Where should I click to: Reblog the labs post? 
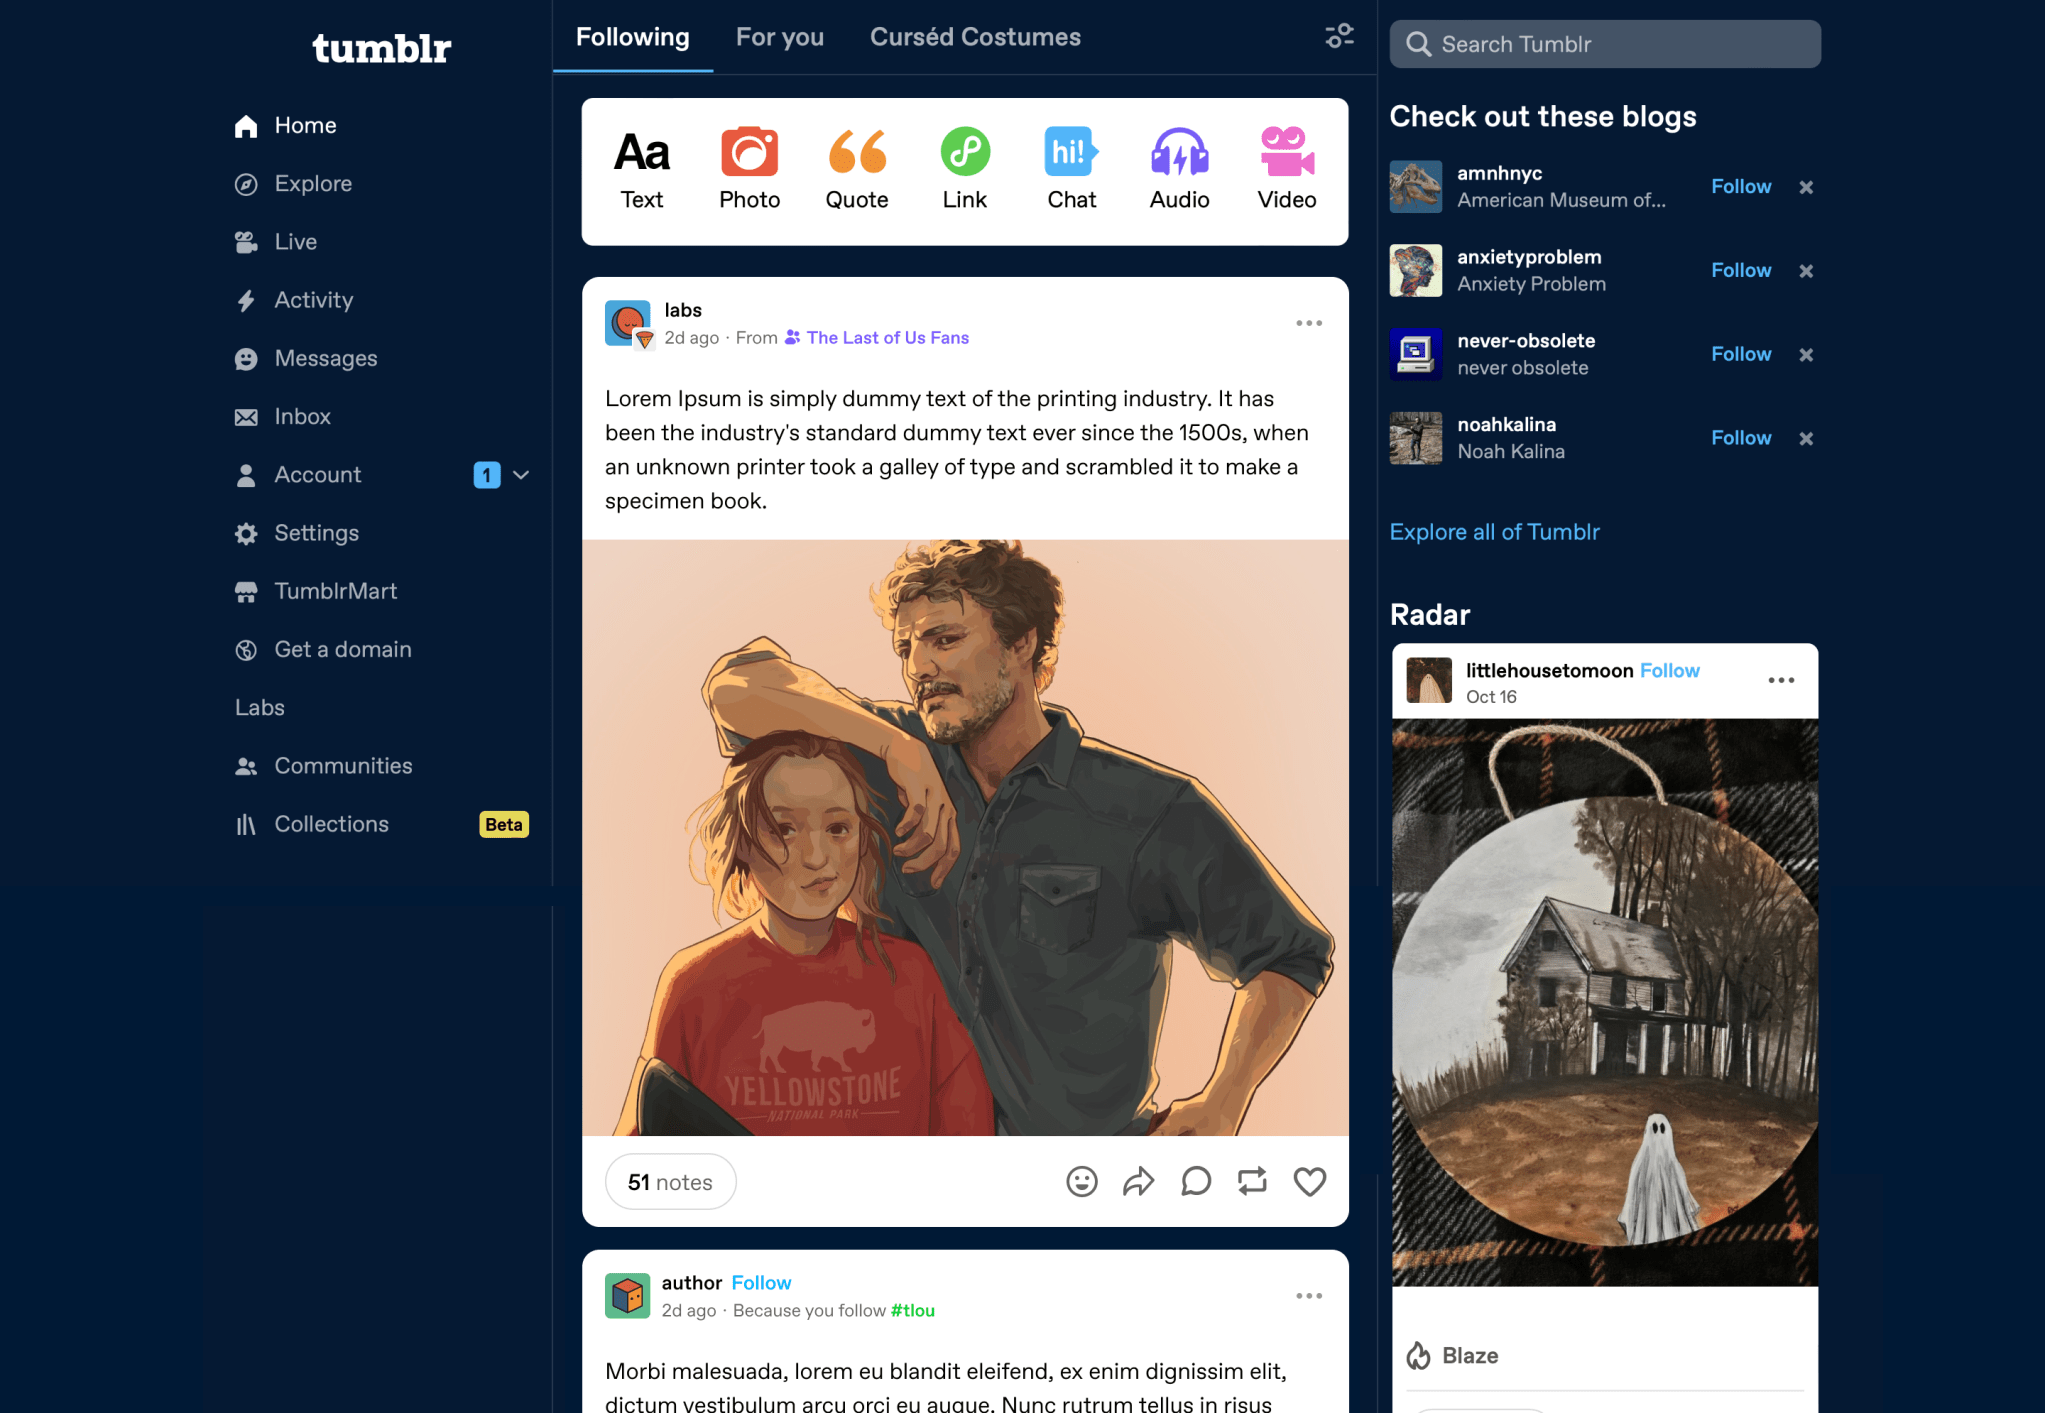(x=1252, y=1181)
